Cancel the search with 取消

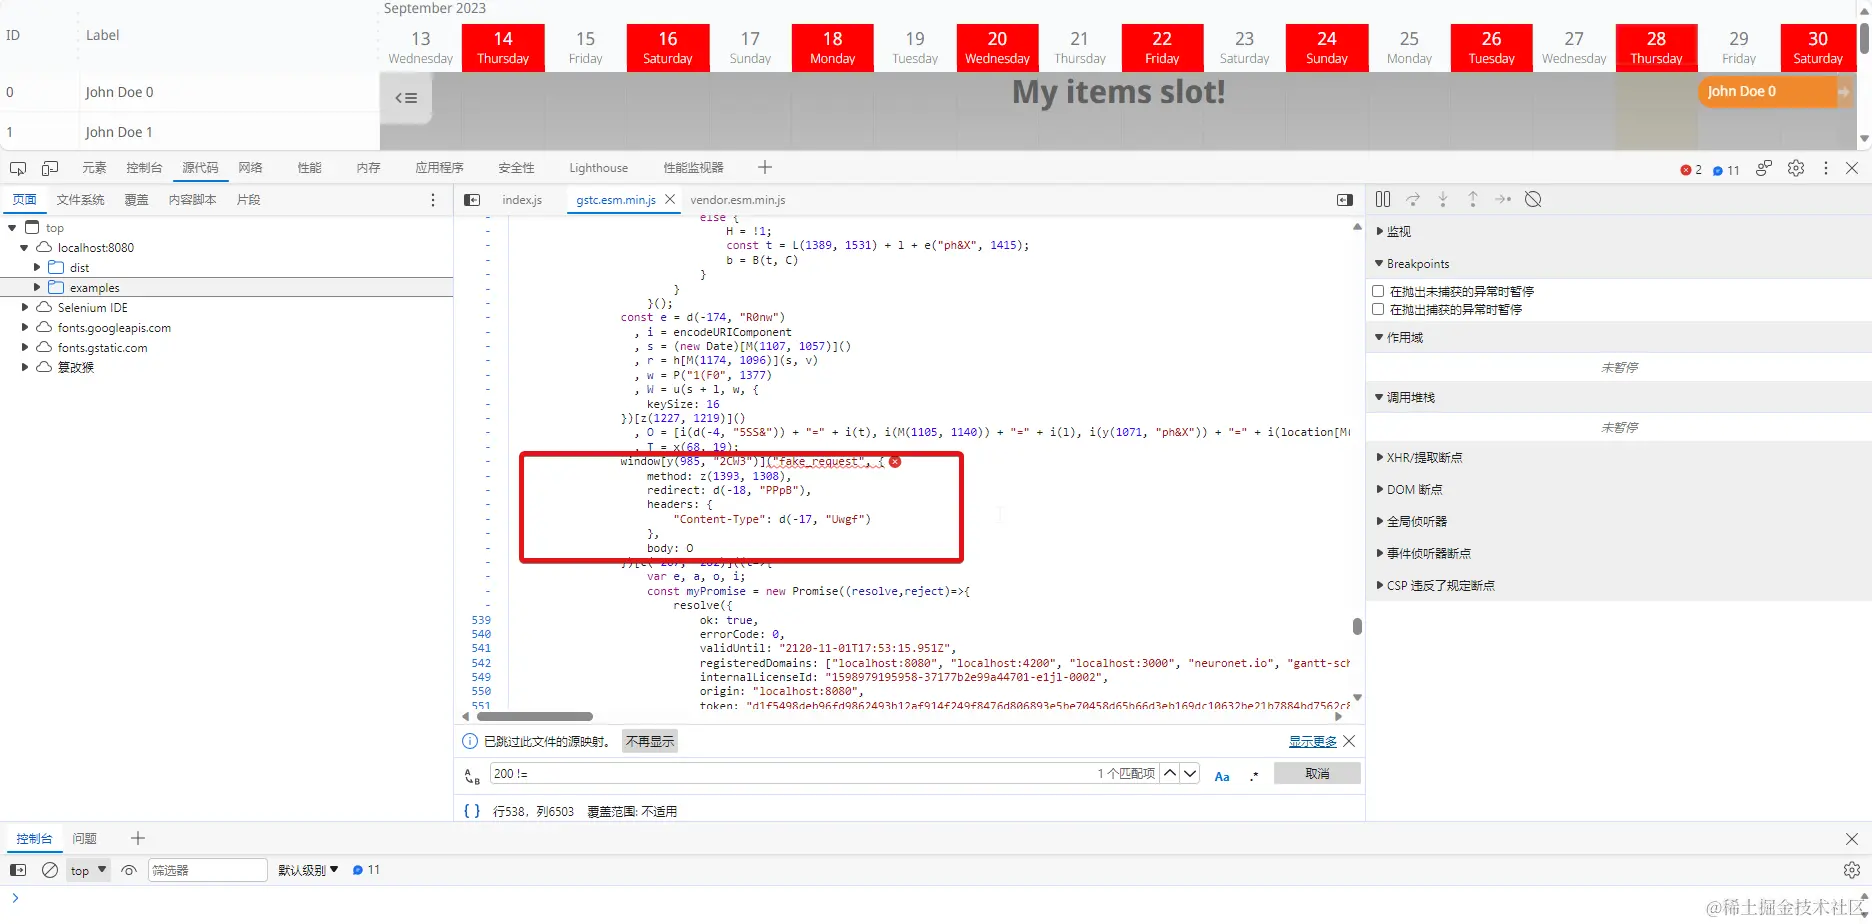coord(1317,773)
